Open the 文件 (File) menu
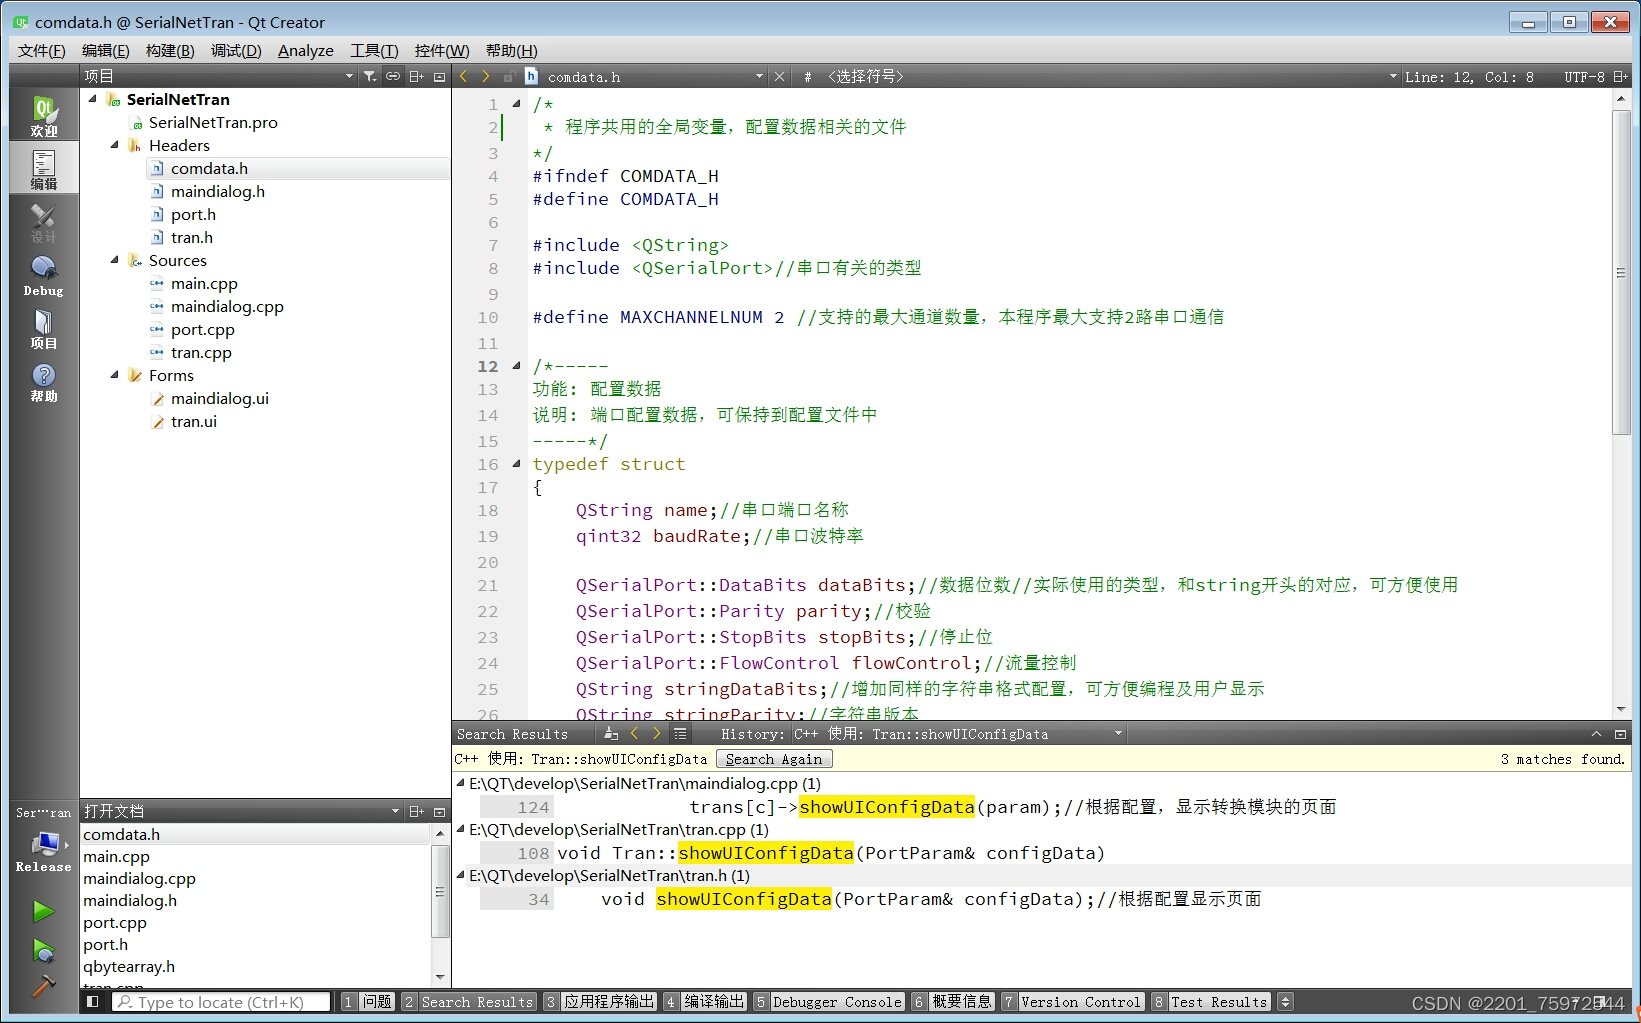Image resolution: width=1641 pixels, height=1023 pixels. 42,50
